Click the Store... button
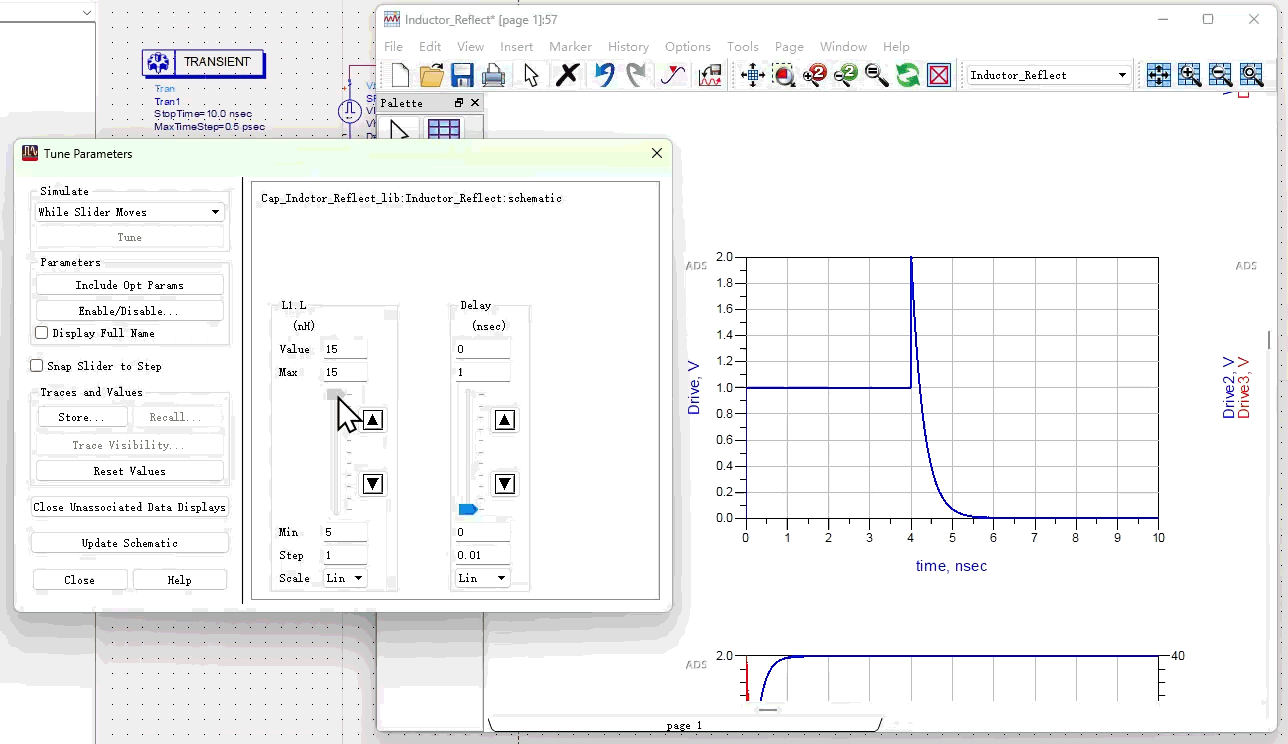 tap(82, 417)
